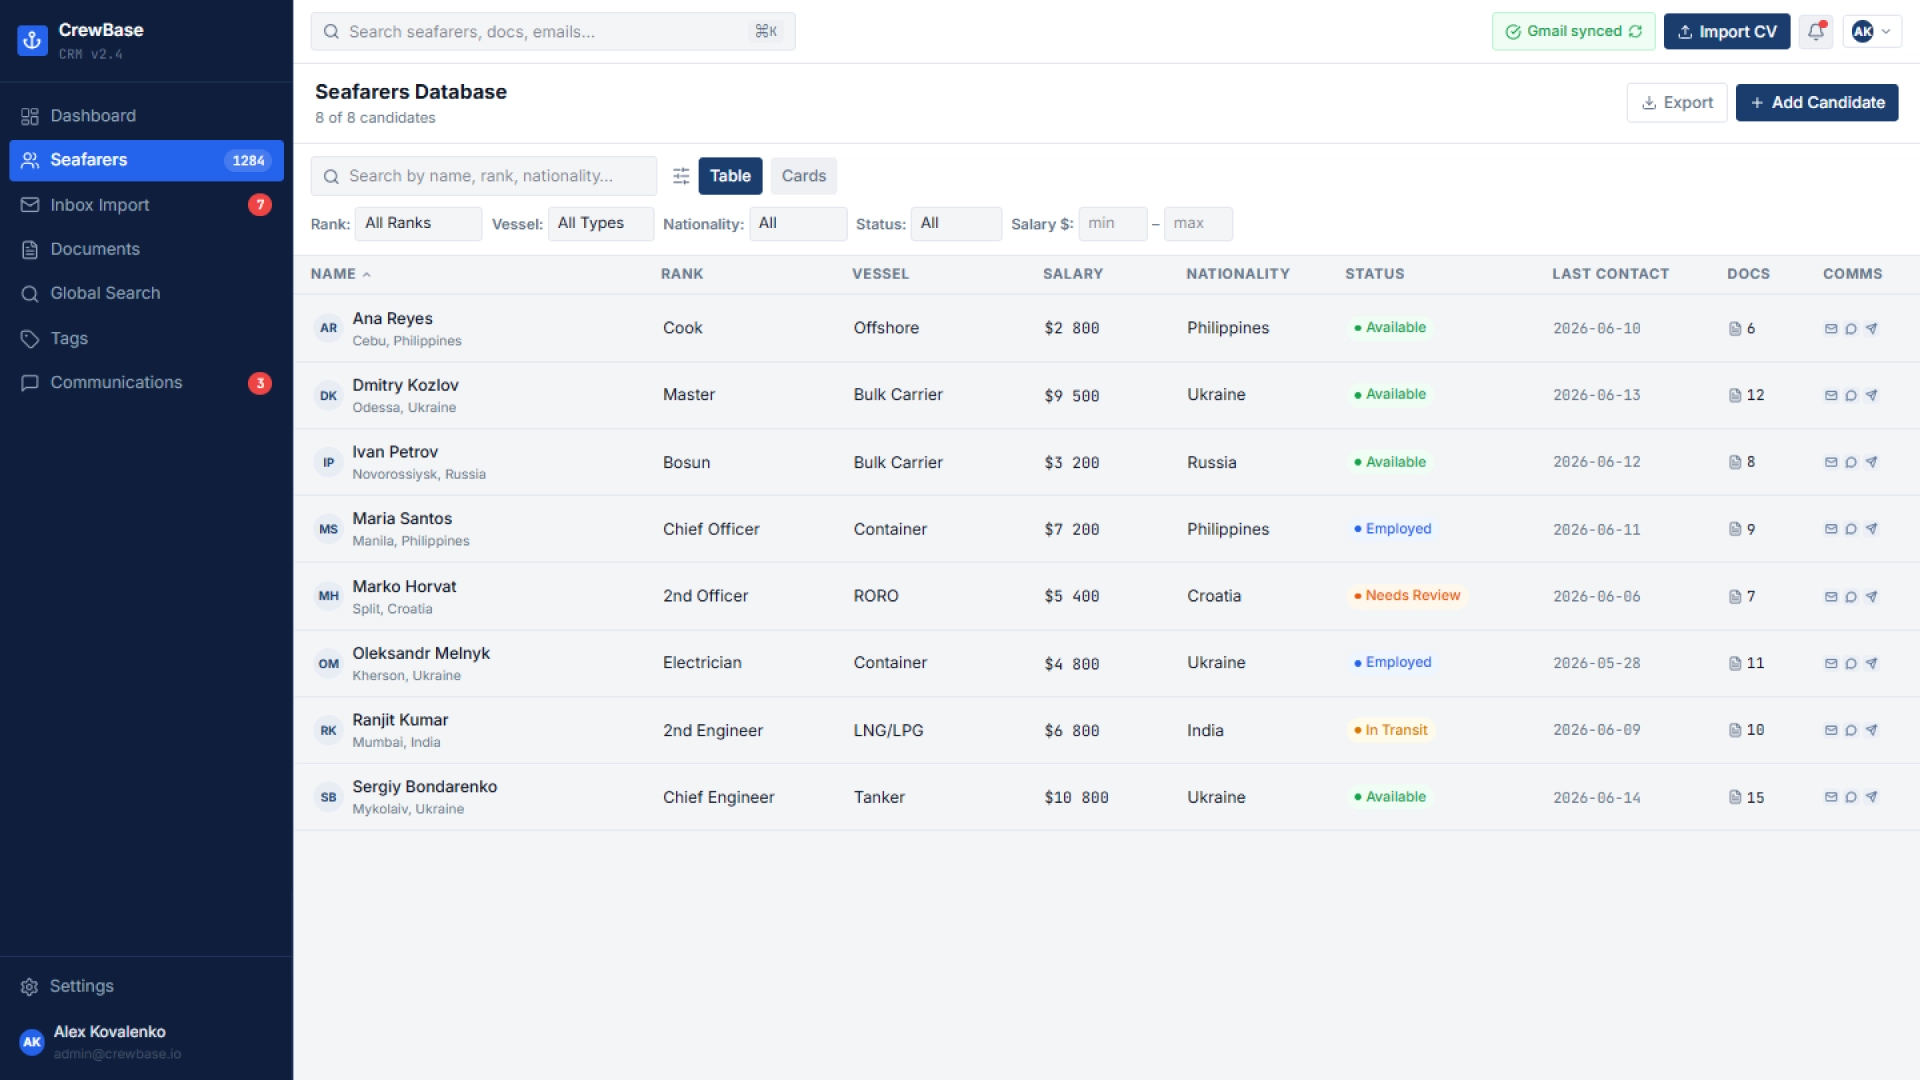Image resolution: width=1920 pixels, height=1080 pixels.
Task: Click paper plane icon for Ranjit Kumar
Action: [x=1871, y=730]
